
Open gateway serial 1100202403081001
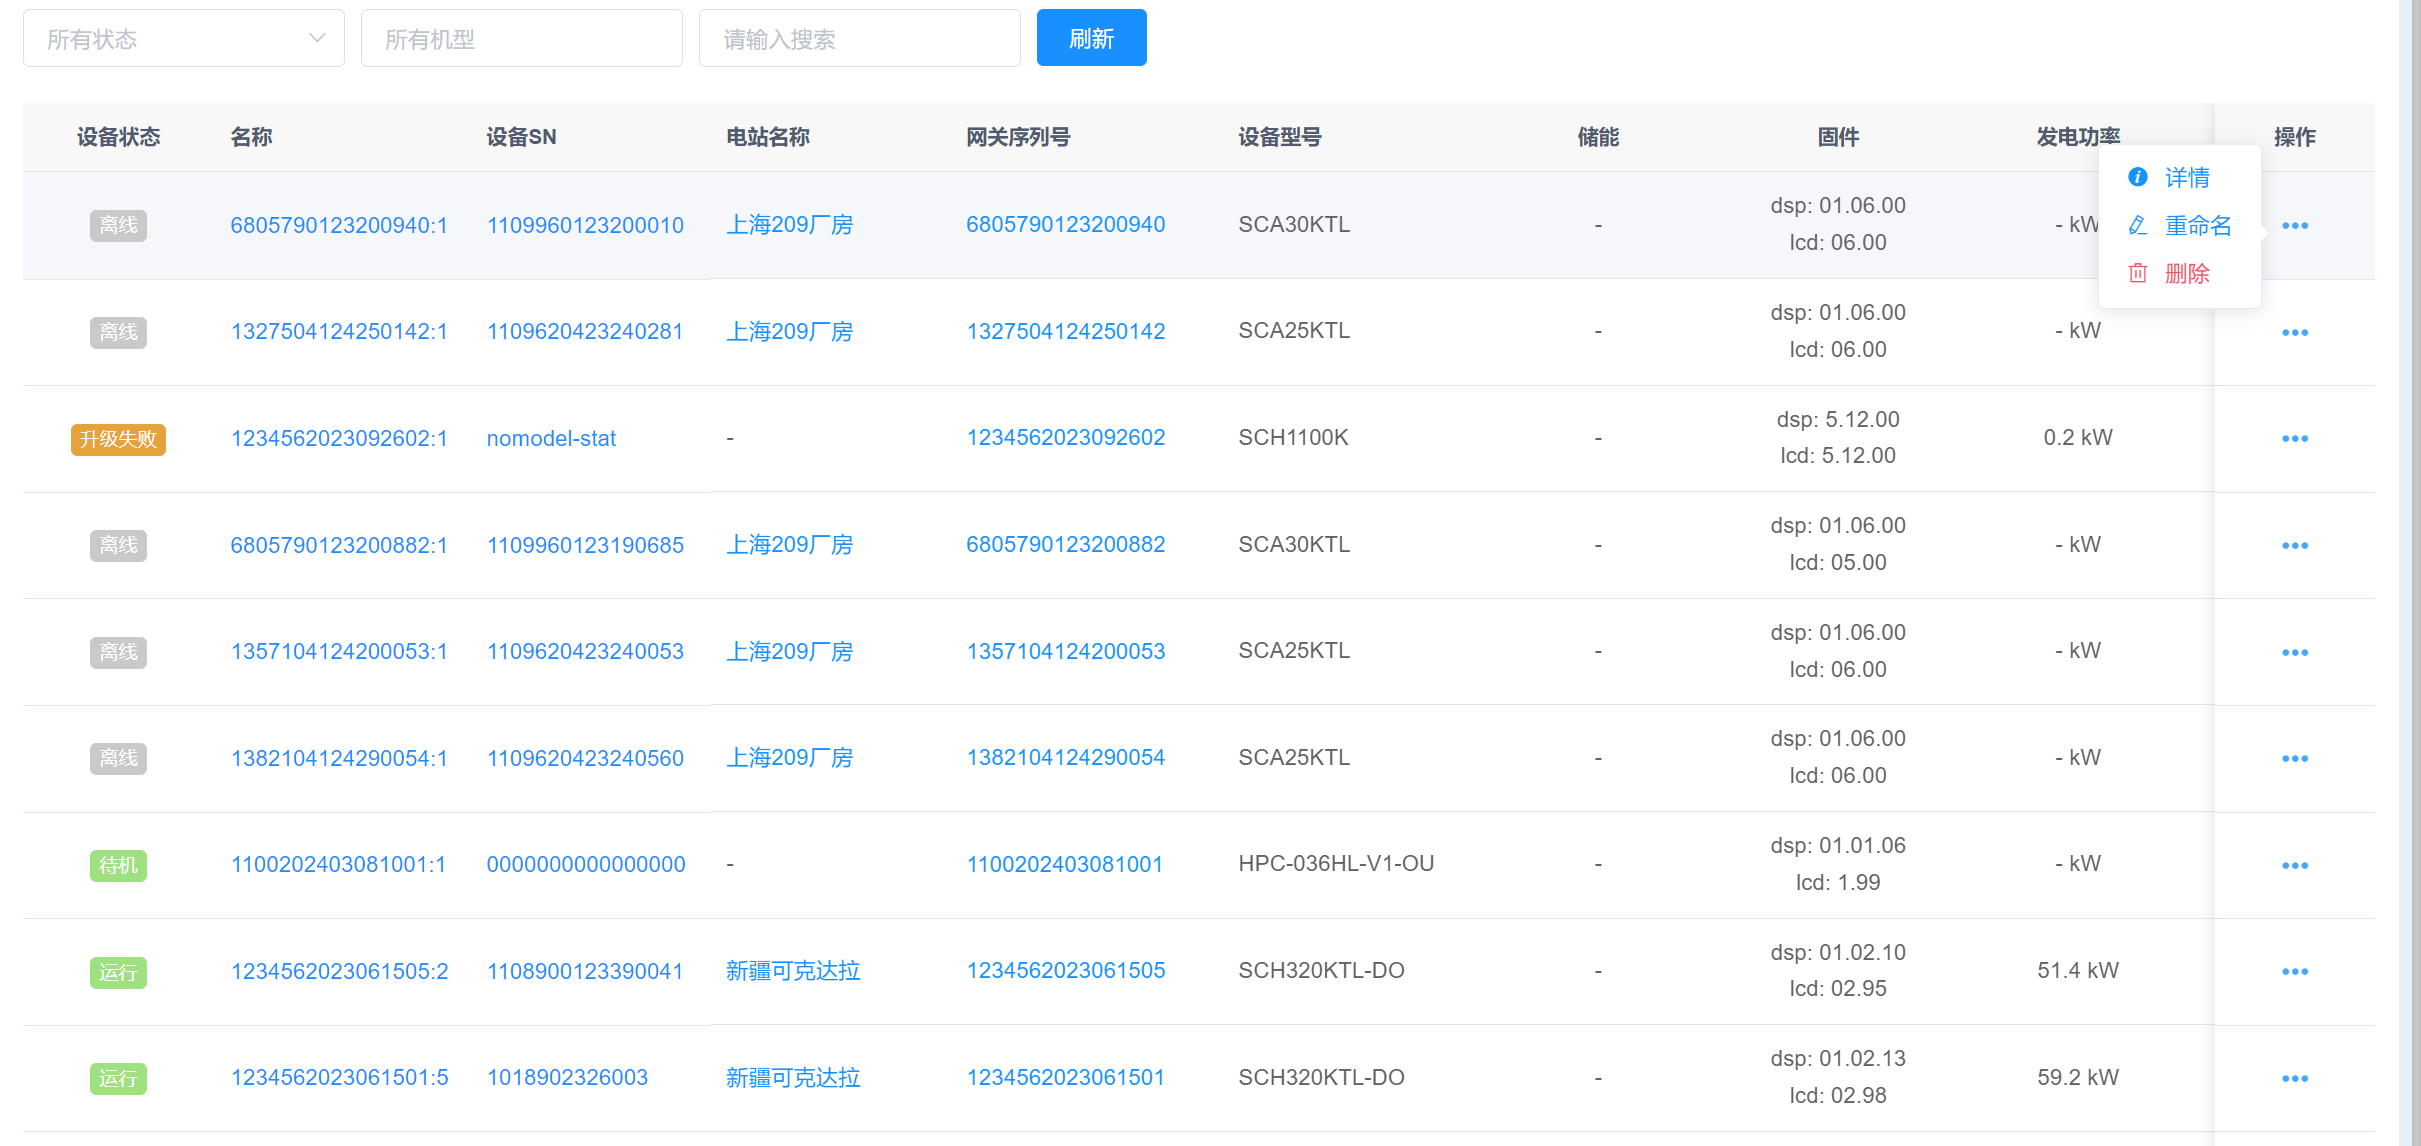(1065, 865)
